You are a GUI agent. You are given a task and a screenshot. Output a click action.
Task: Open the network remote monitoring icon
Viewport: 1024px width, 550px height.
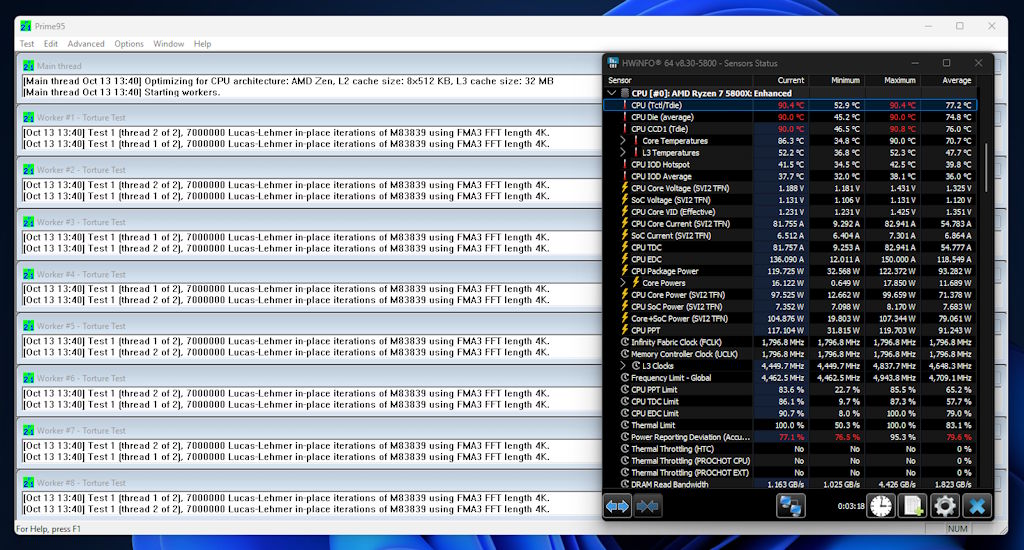[792, 506]
